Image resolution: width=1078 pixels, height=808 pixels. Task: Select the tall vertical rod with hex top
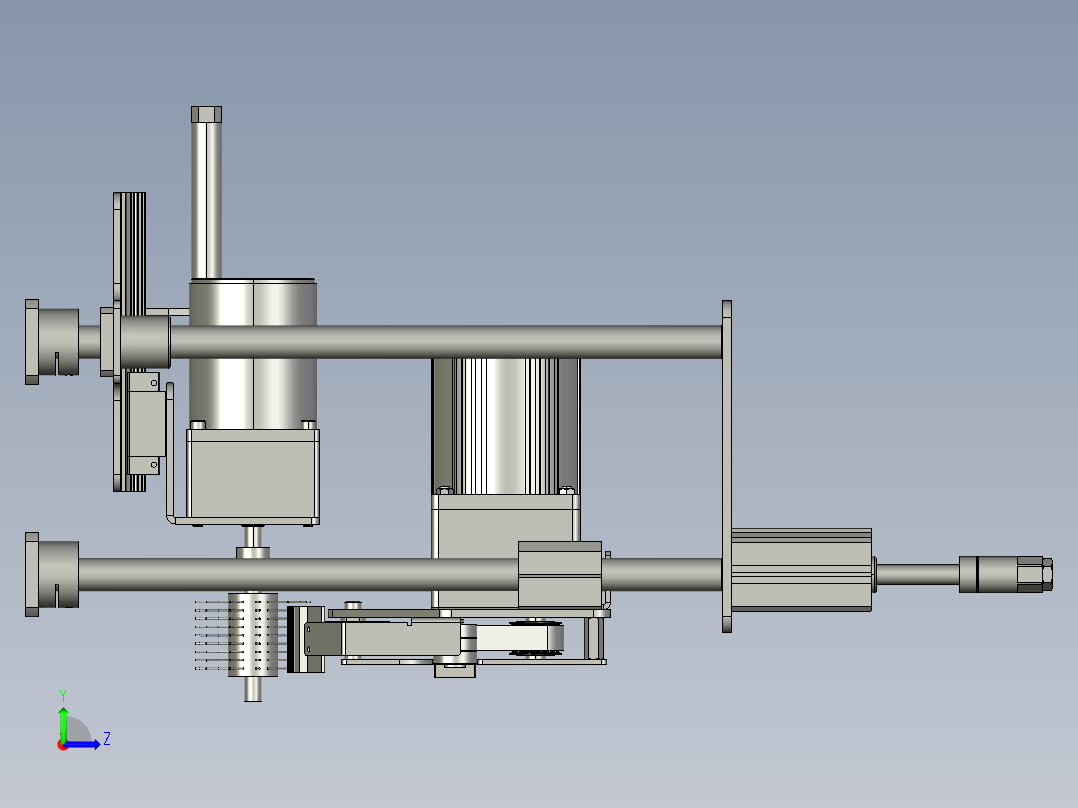(206, 192)
